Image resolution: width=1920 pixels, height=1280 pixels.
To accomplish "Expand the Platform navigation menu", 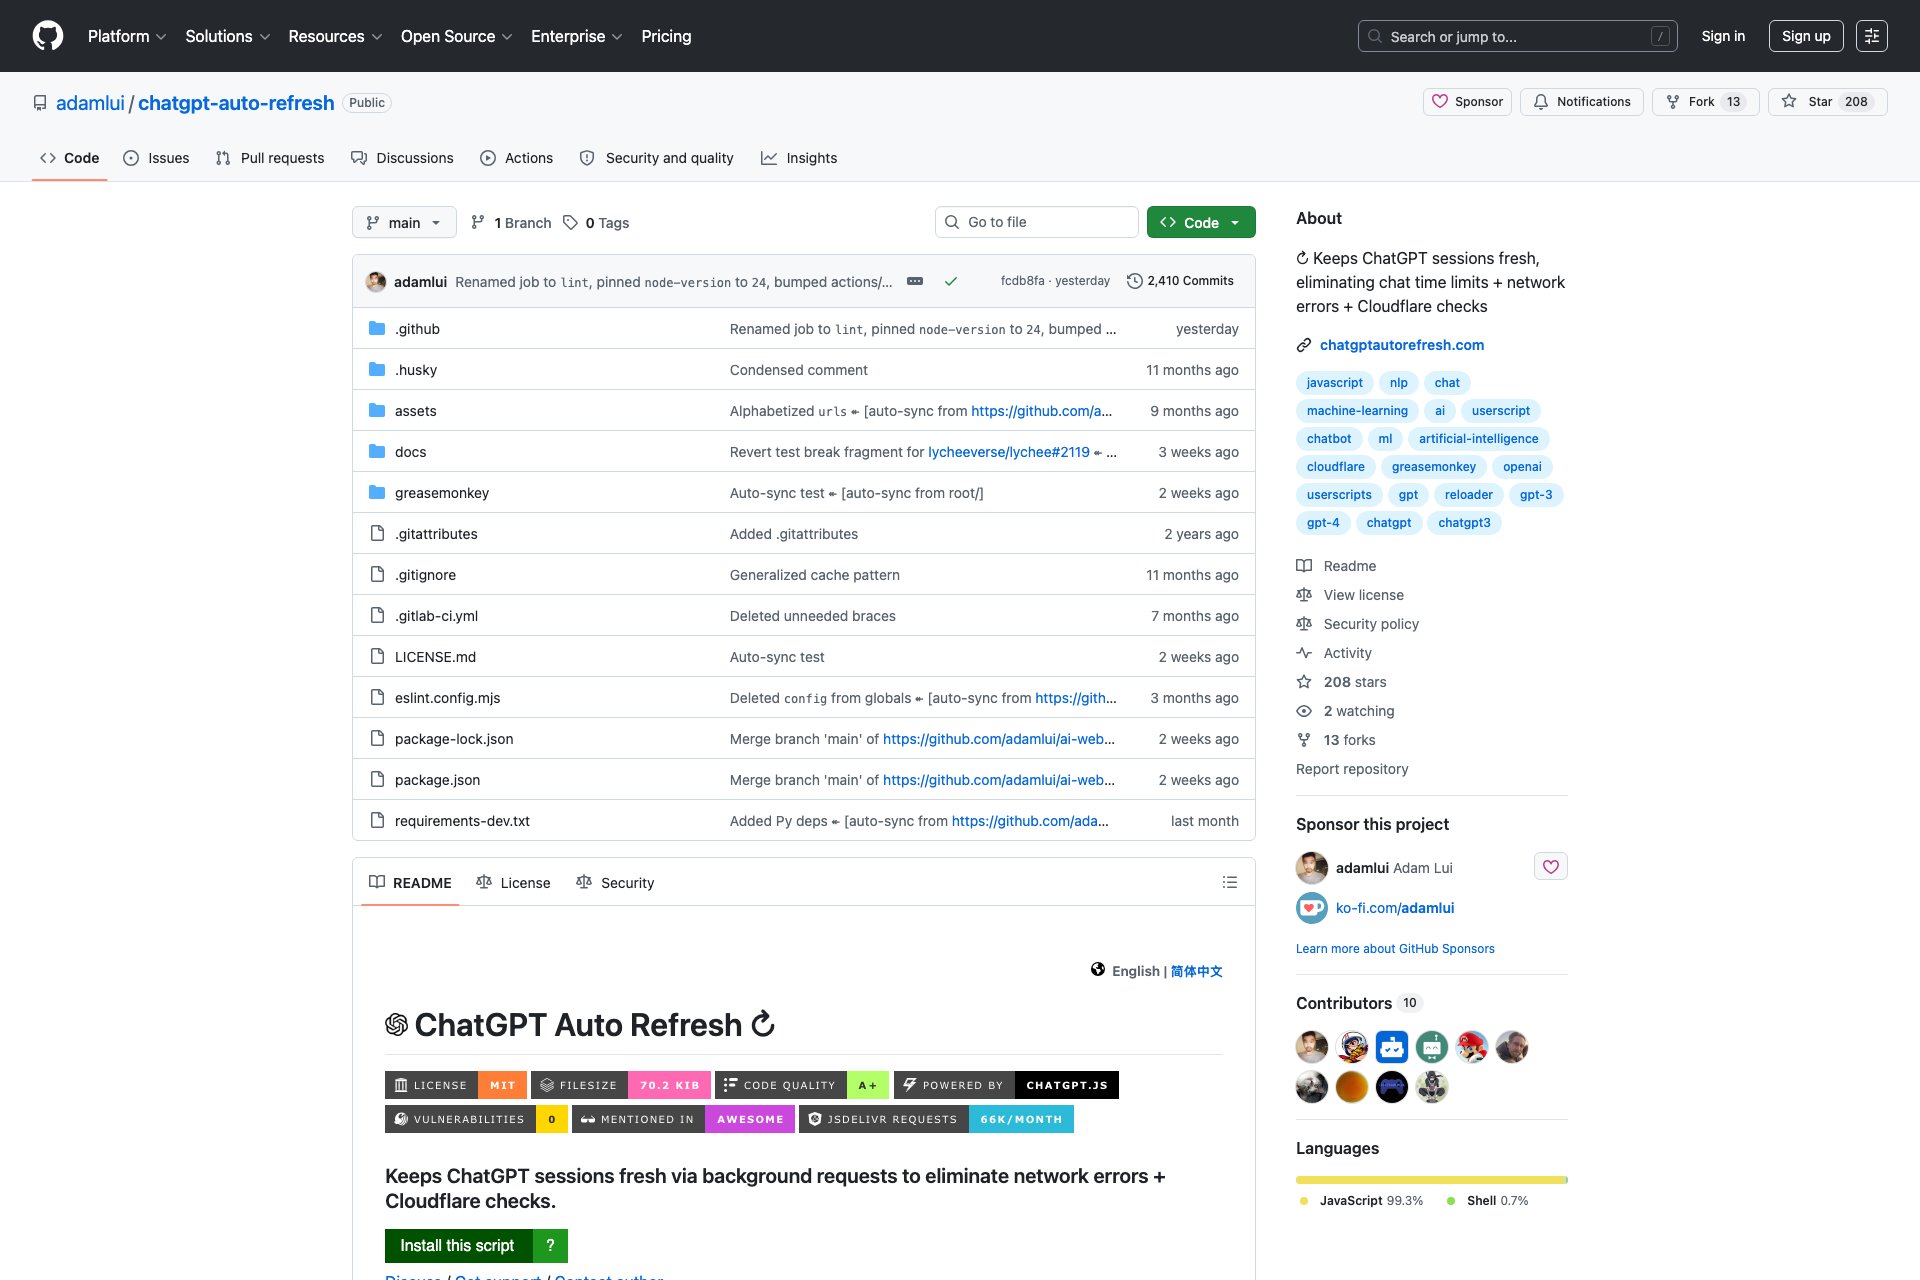I will [126, 36].
